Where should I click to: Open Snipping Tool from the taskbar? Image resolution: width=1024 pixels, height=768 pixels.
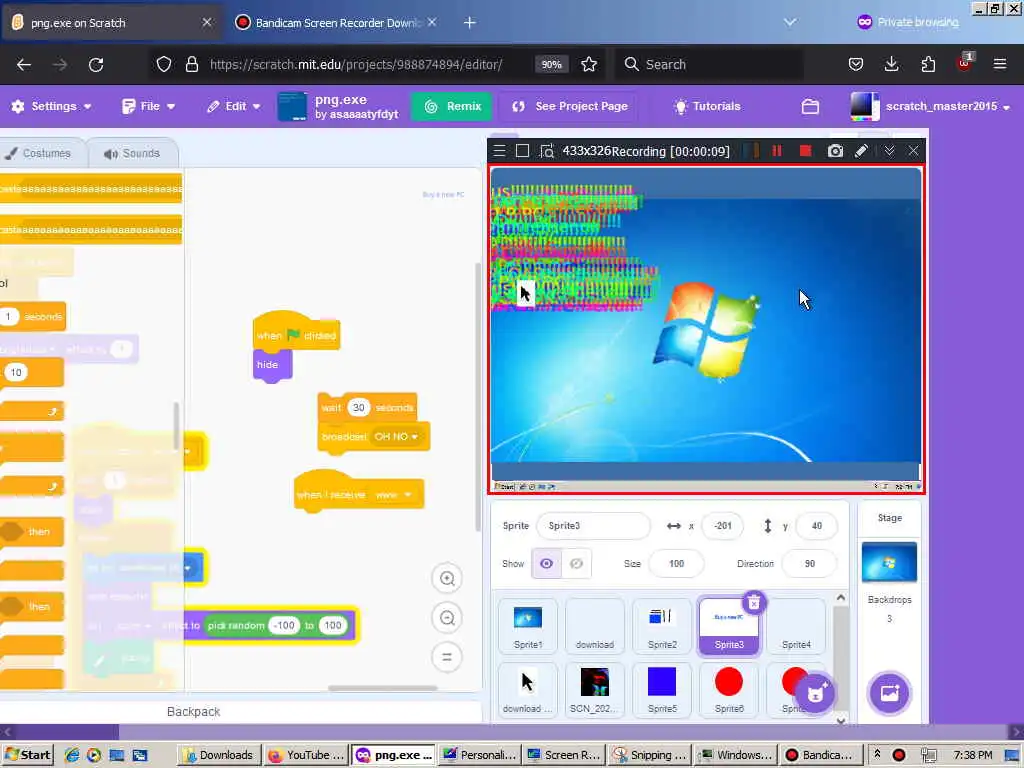point(650,755)
